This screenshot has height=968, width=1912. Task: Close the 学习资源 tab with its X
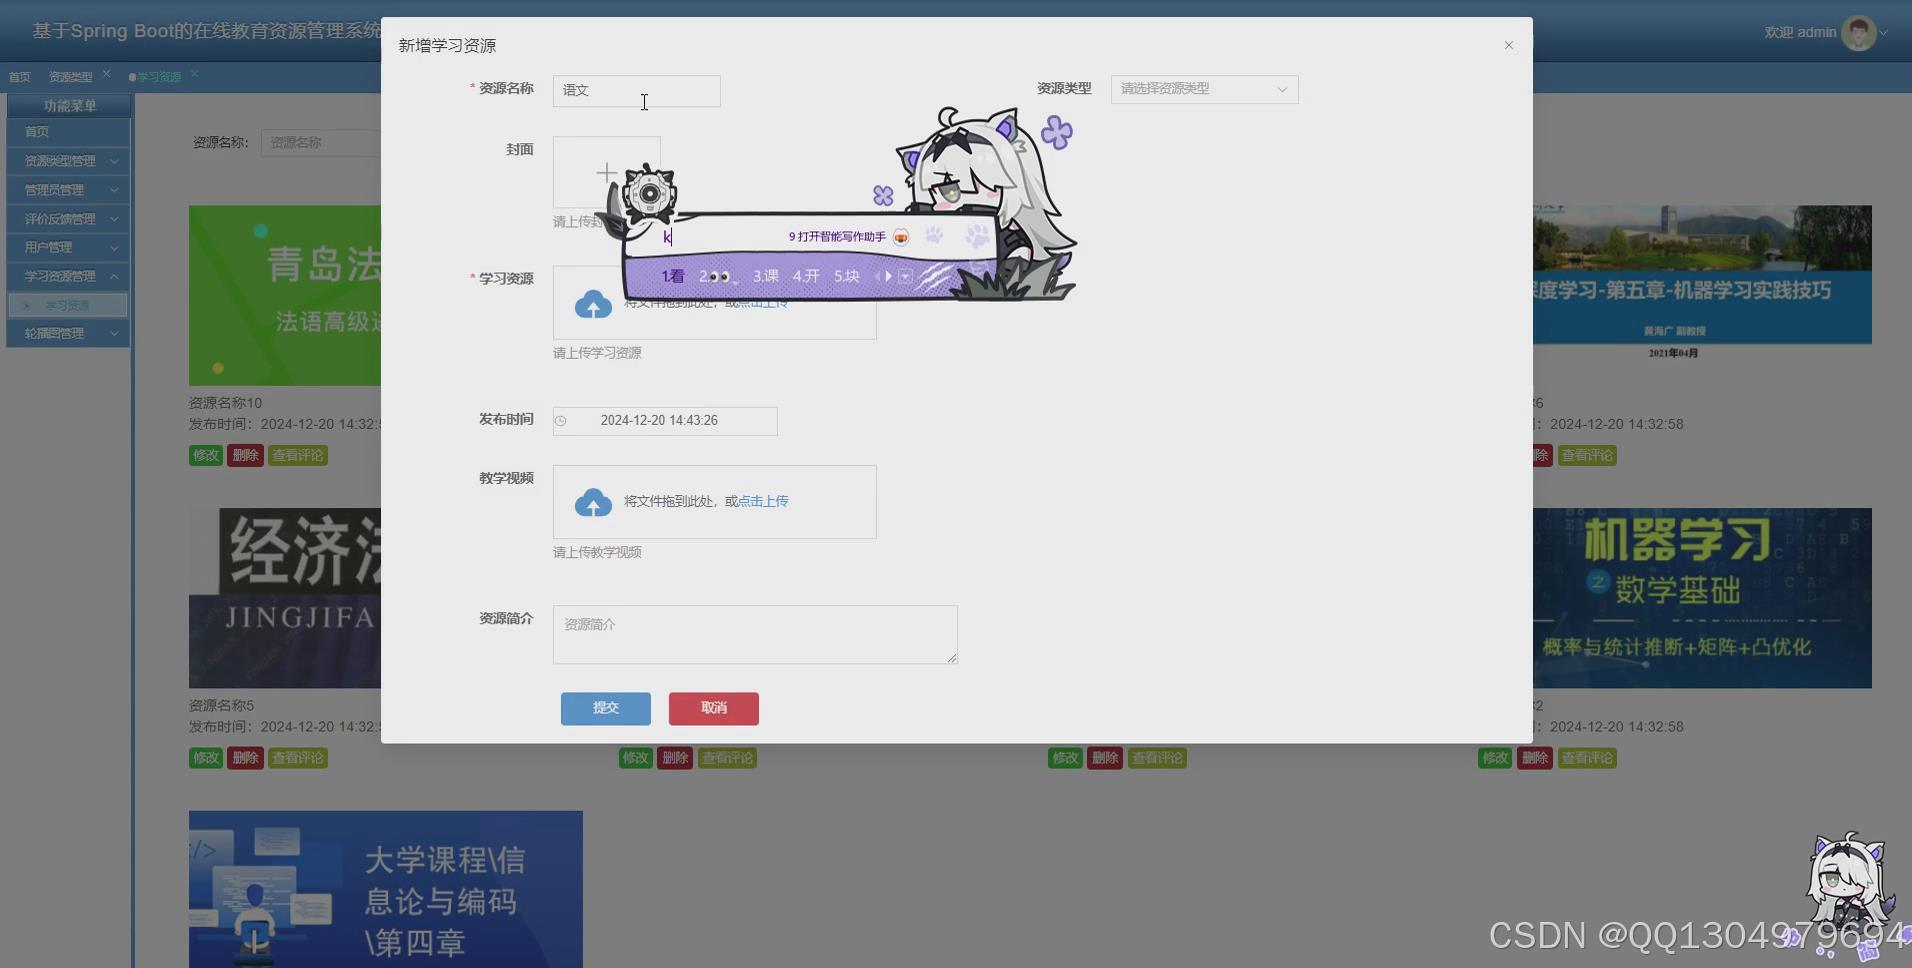pos(195,74)
